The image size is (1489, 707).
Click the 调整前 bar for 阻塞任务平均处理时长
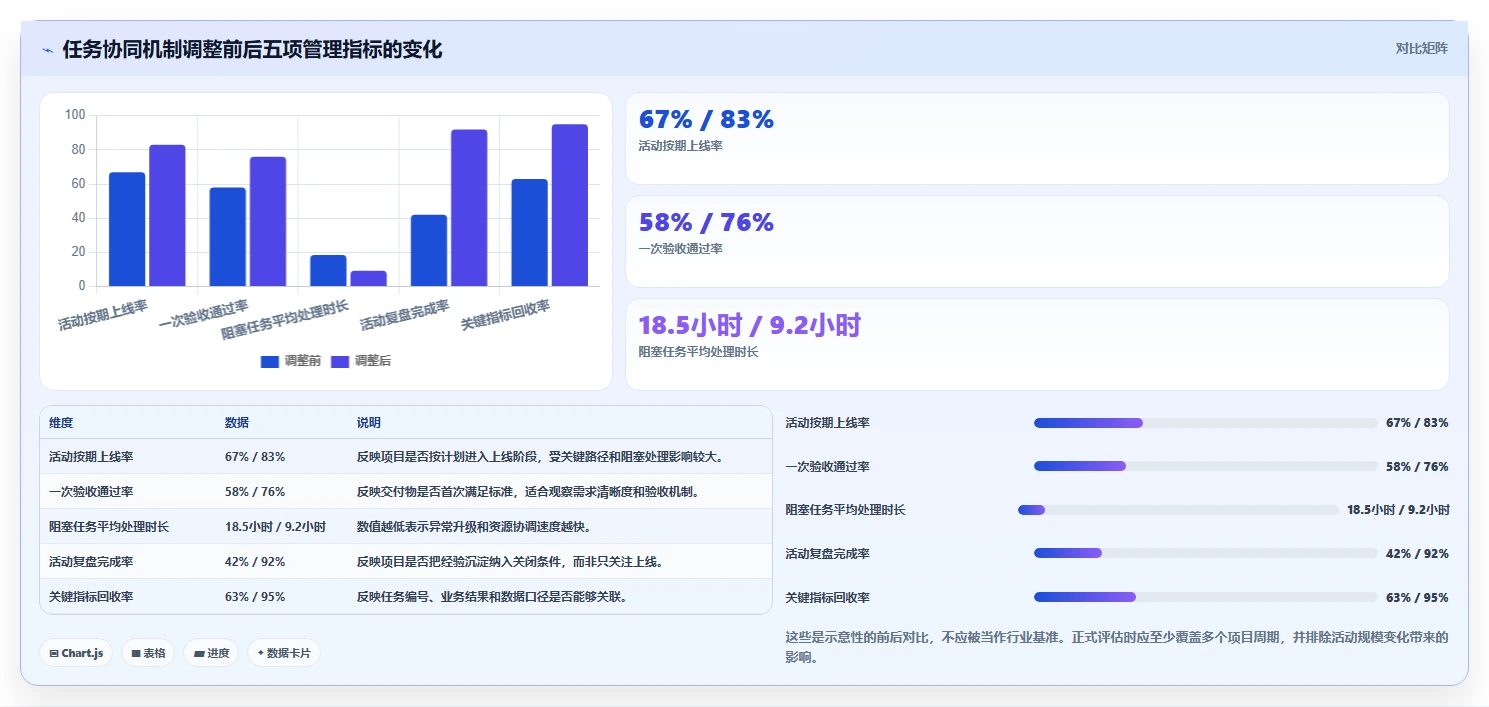click(328, 270)
